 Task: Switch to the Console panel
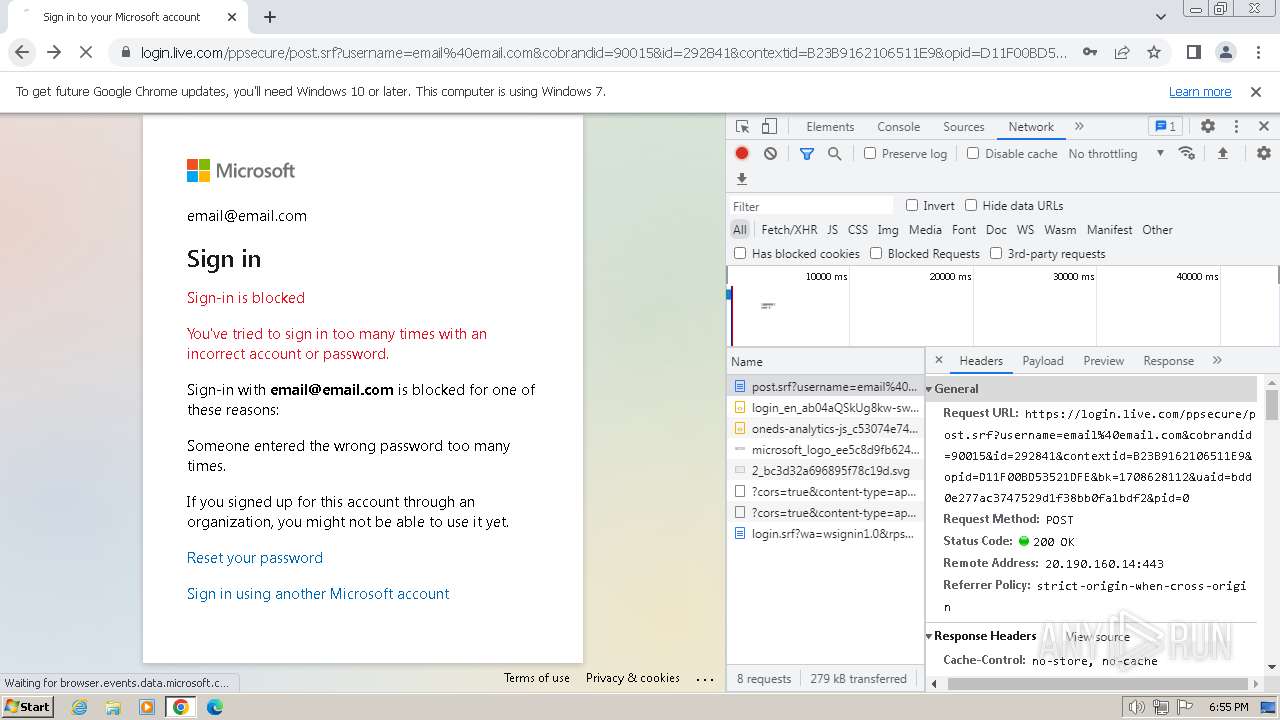coord(898,127)
